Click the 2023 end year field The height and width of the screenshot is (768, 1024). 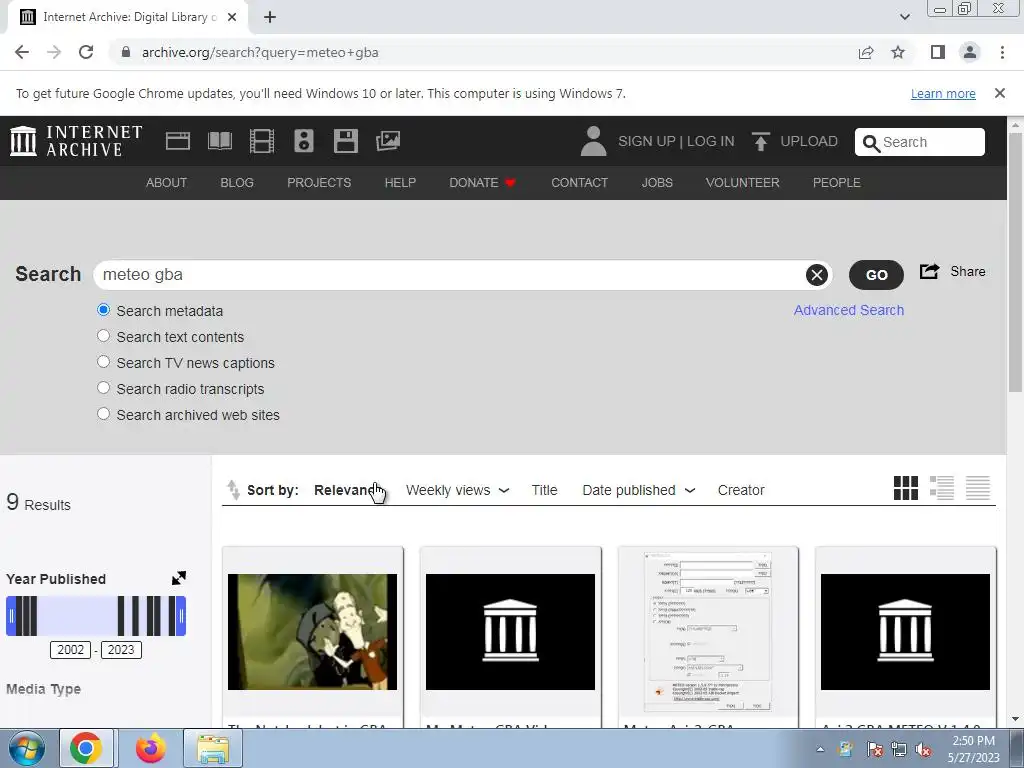(x=121, y=650)
